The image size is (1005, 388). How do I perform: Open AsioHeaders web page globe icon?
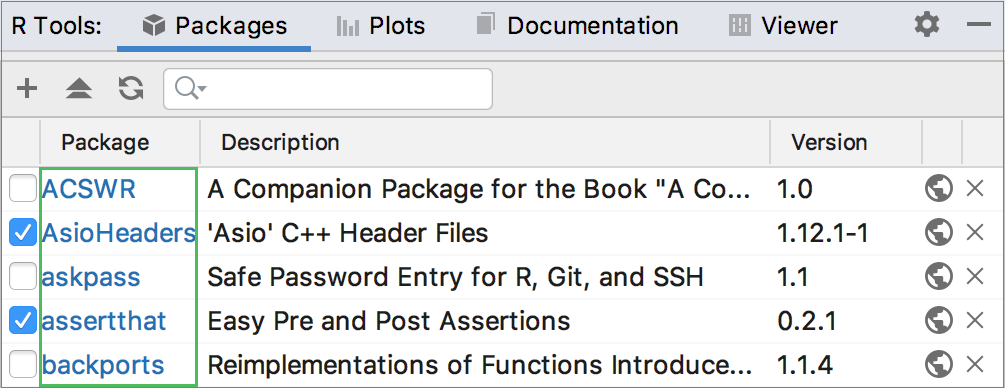[x=938, y=233]
